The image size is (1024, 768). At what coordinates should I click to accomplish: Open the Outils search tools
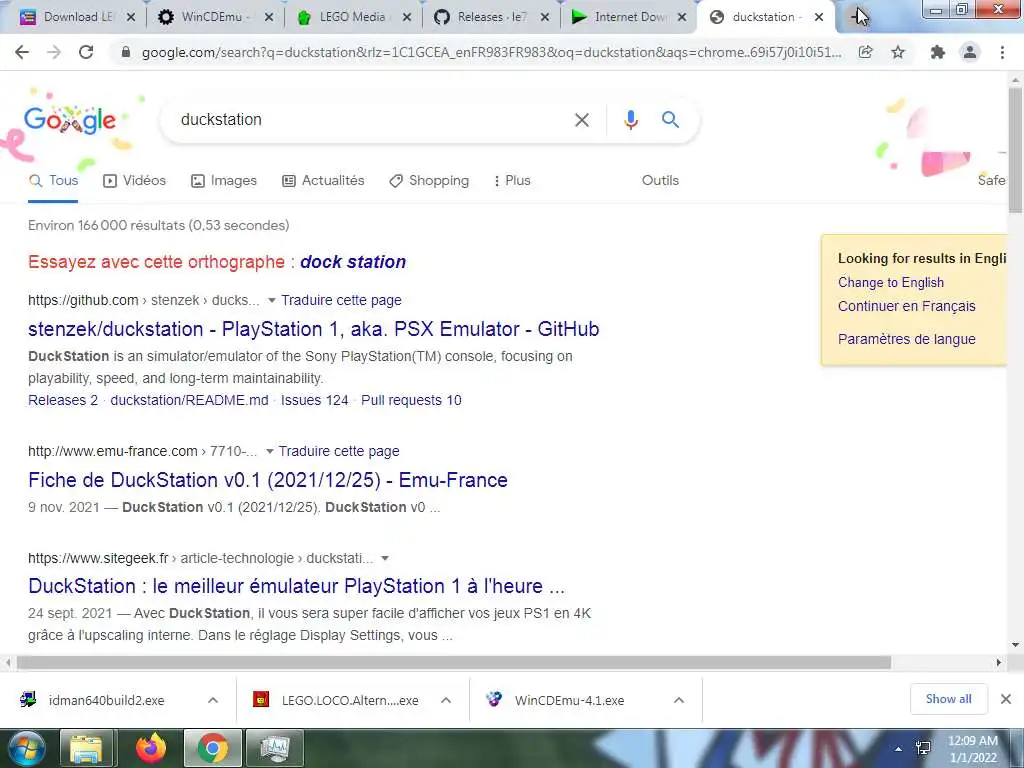(x=660, y=181)
